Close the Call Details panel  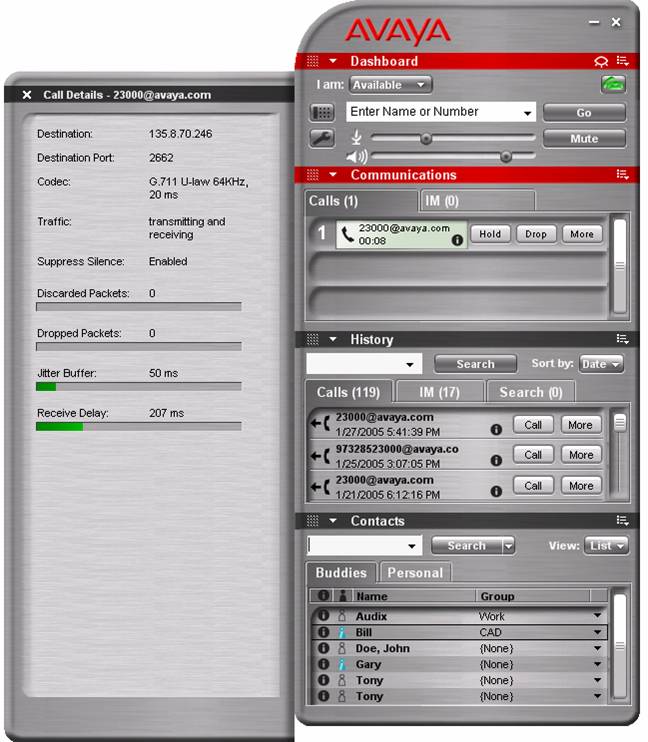tap(27, 95)
